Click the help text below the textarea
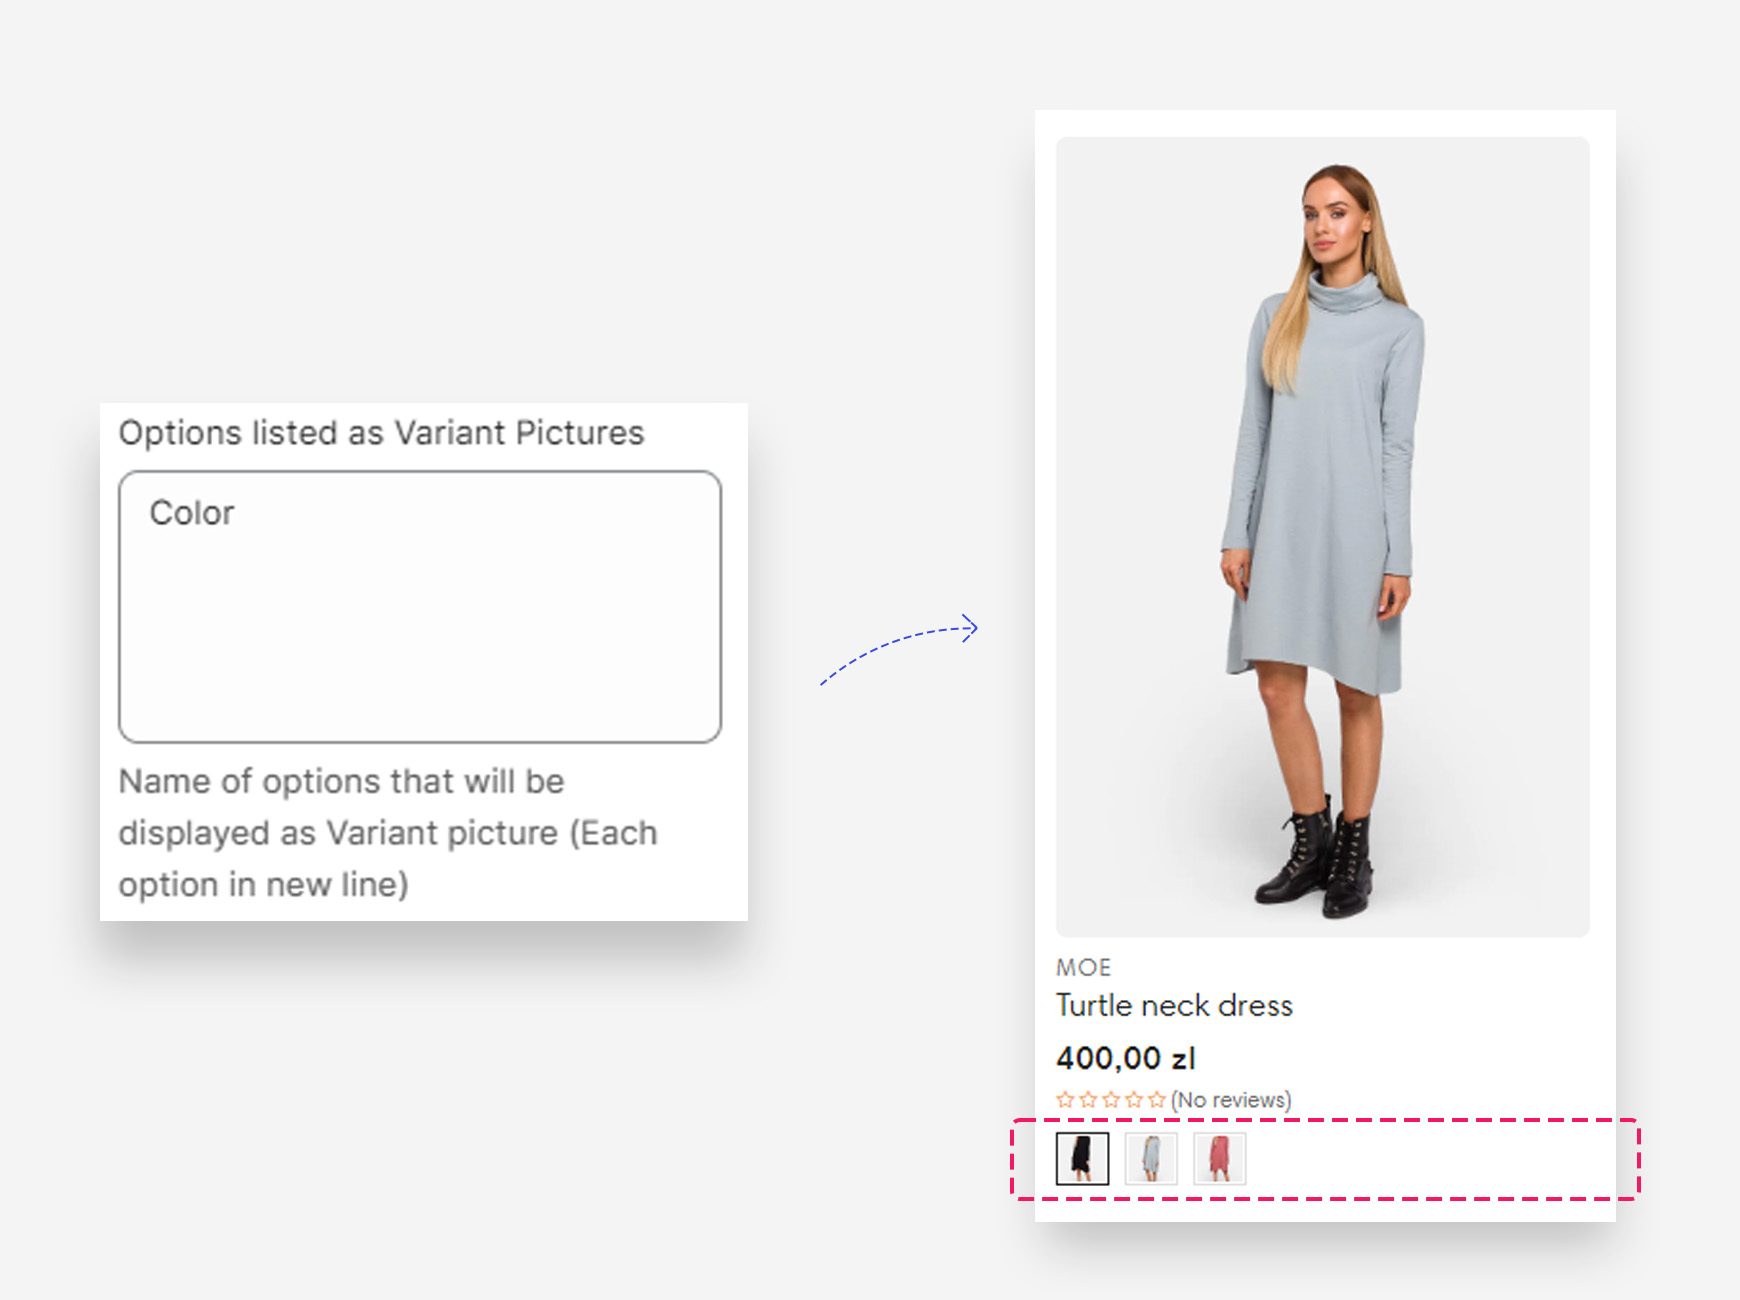 [388, 833]
